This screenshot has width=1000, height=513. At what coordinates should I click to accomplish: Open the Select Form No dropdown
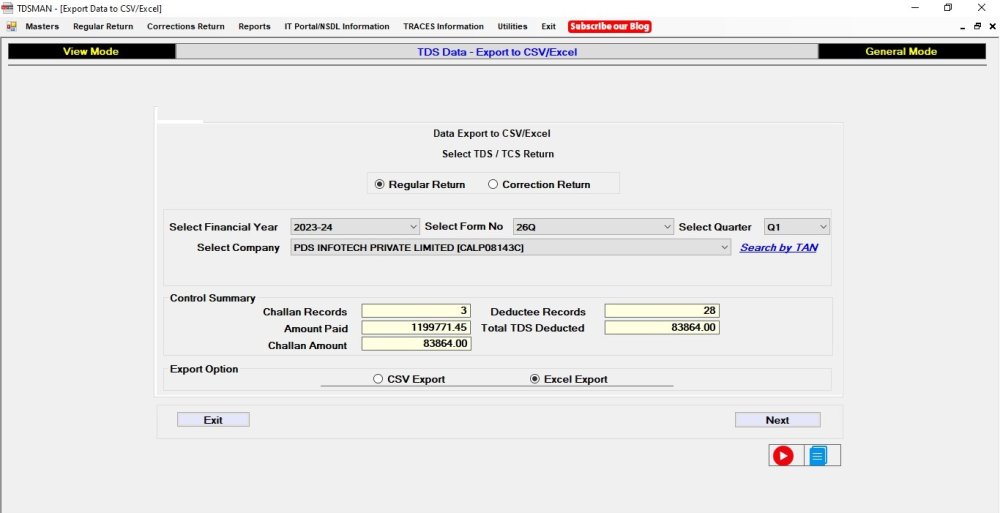pos(593,227)
